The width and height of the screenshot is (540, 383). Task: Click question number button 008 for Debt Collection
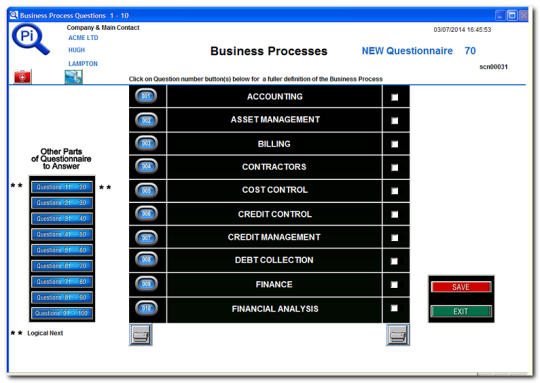pyautogui.click(x=146, y=259)
